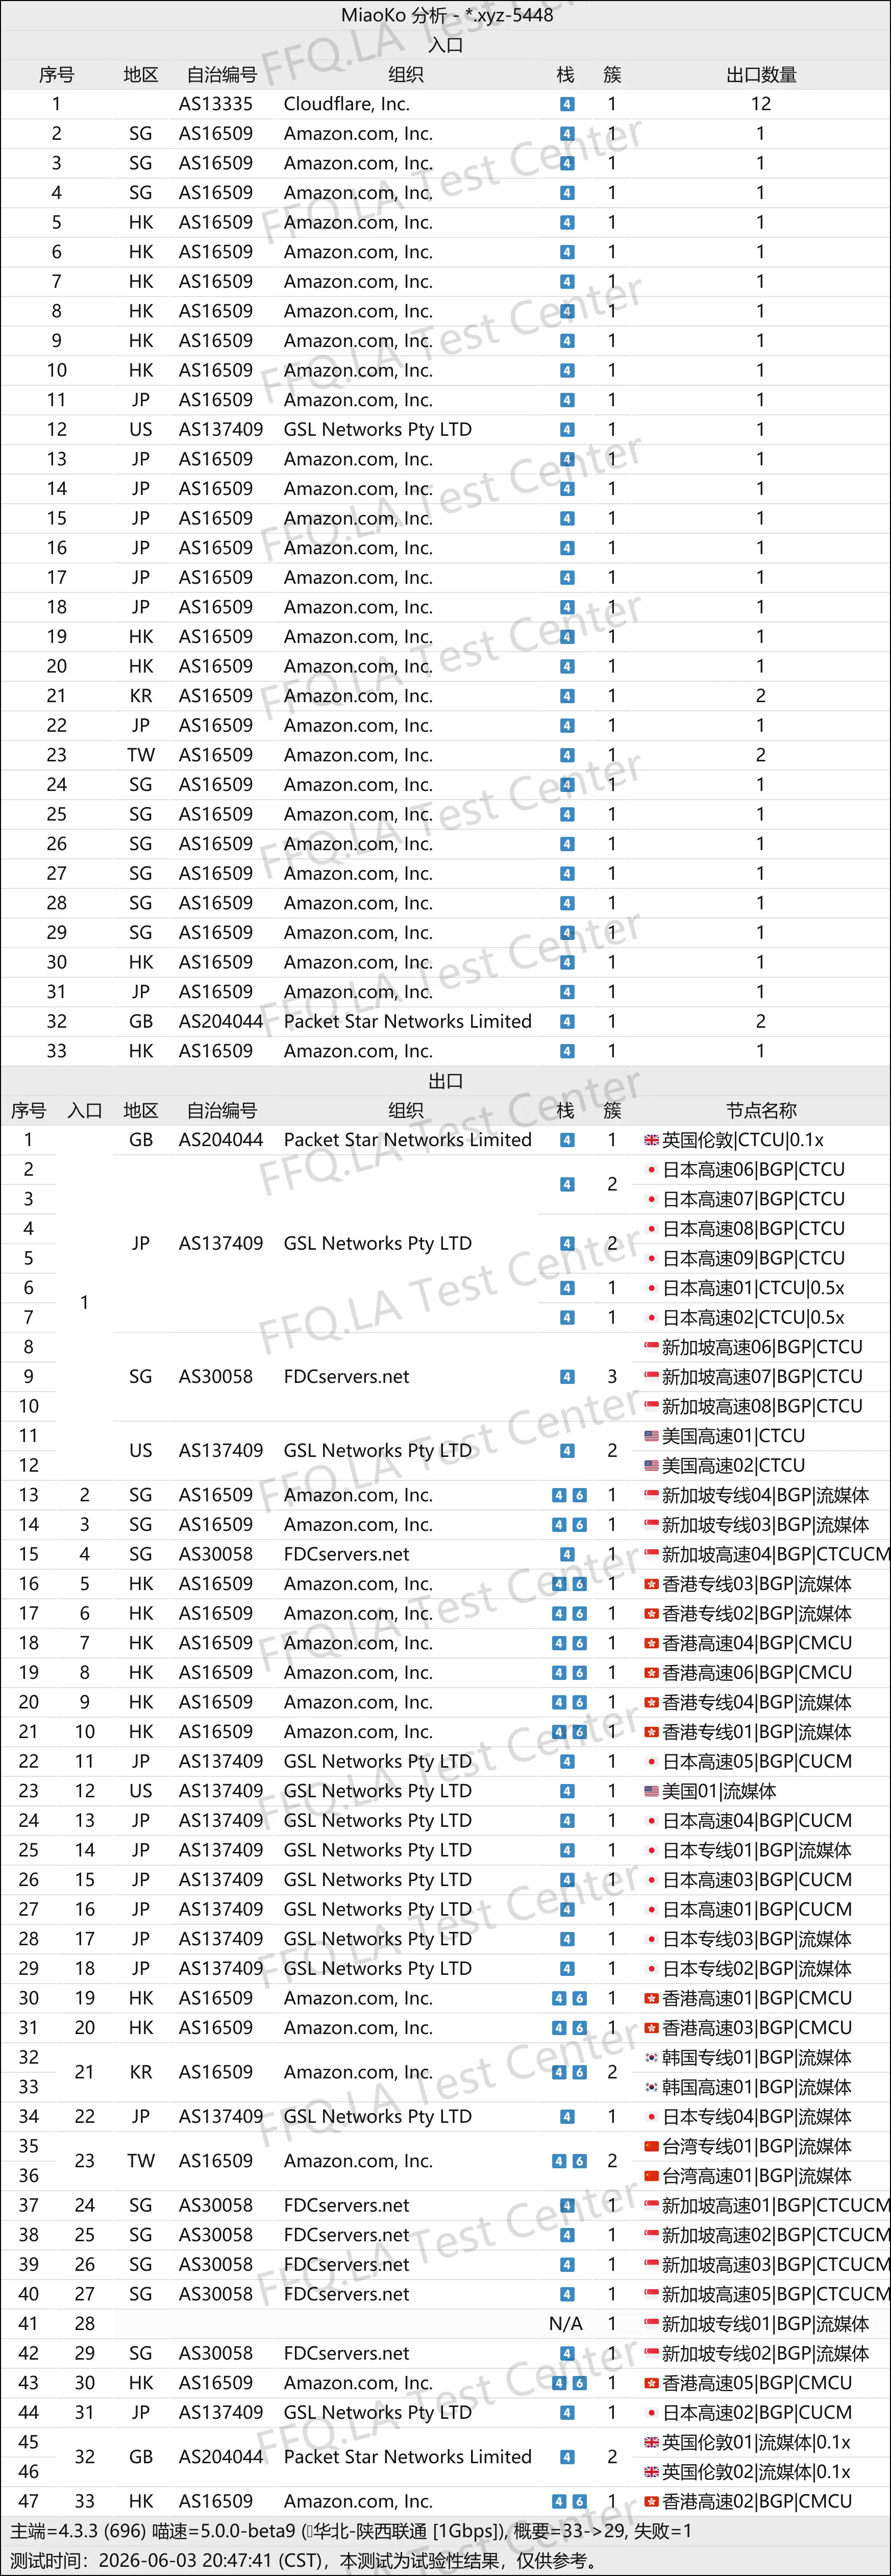
Task: Click the US flag beside 美国01|流媒体
Action: tap(651, 1791)
